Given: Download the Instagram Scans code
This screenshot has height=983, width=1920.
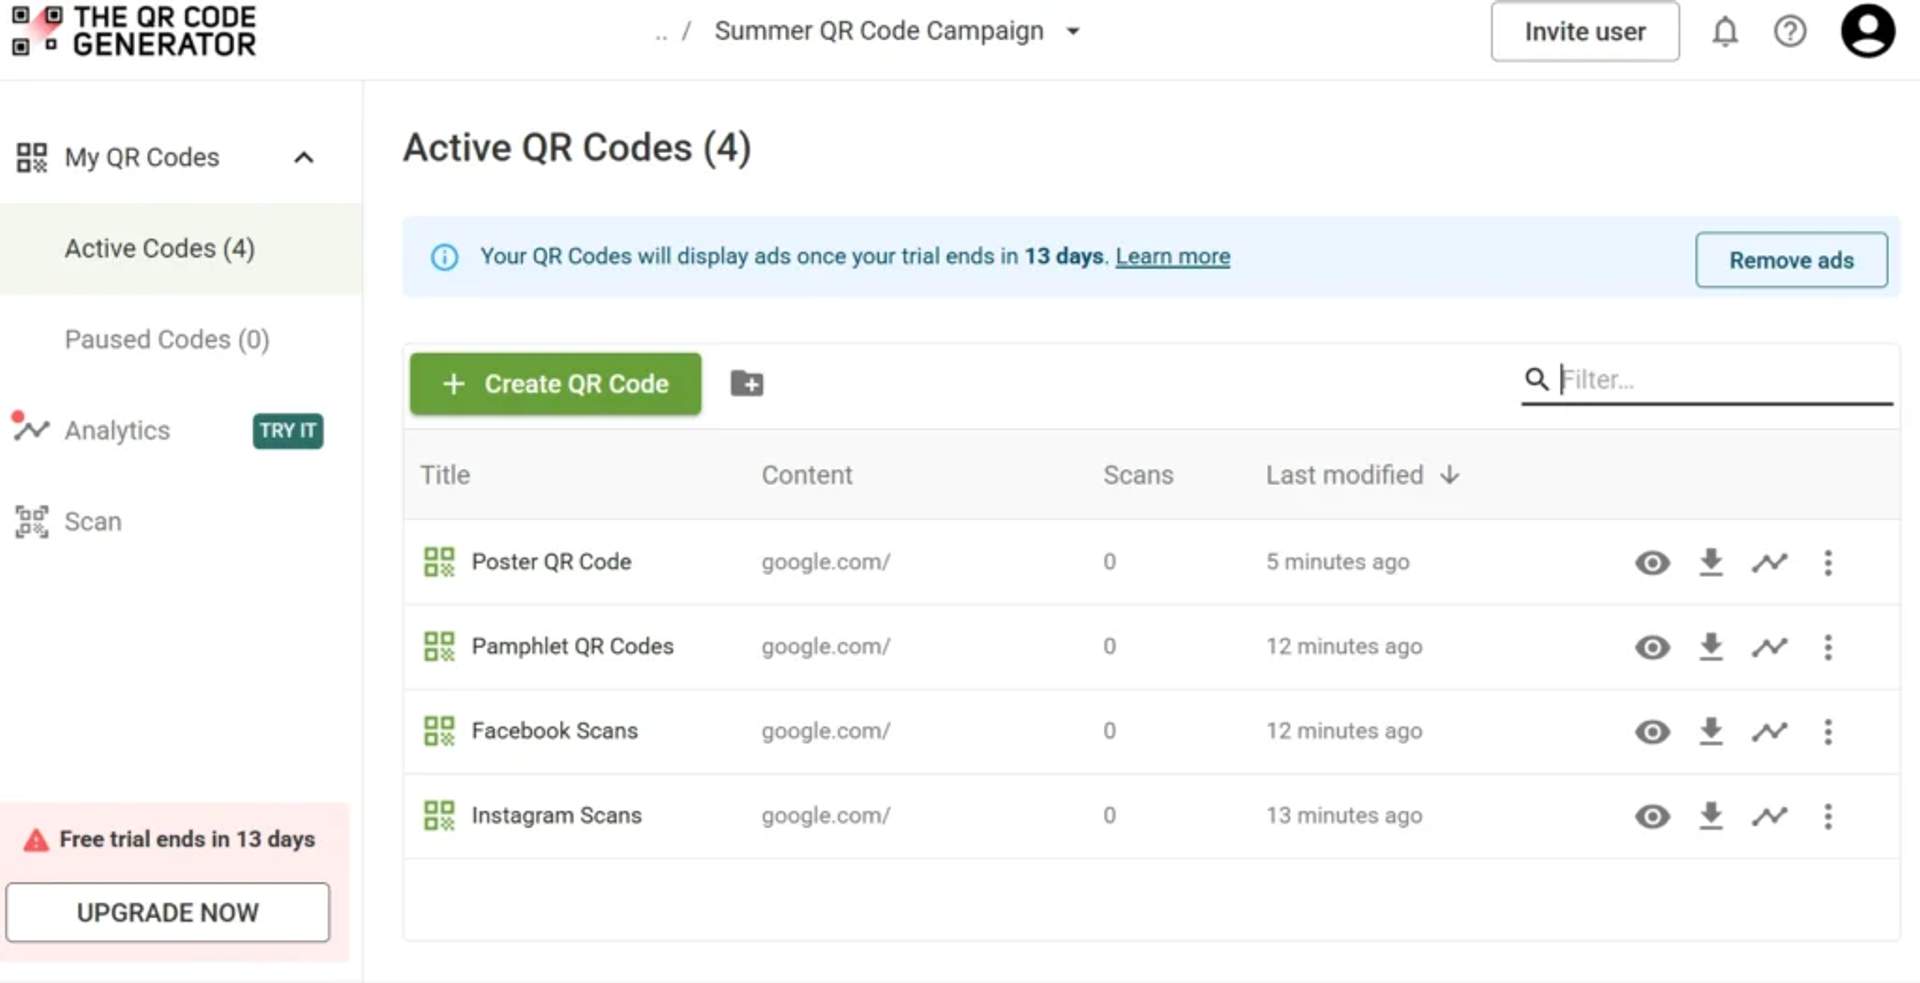Looking at the screenshot, I should pos(1711,816).
